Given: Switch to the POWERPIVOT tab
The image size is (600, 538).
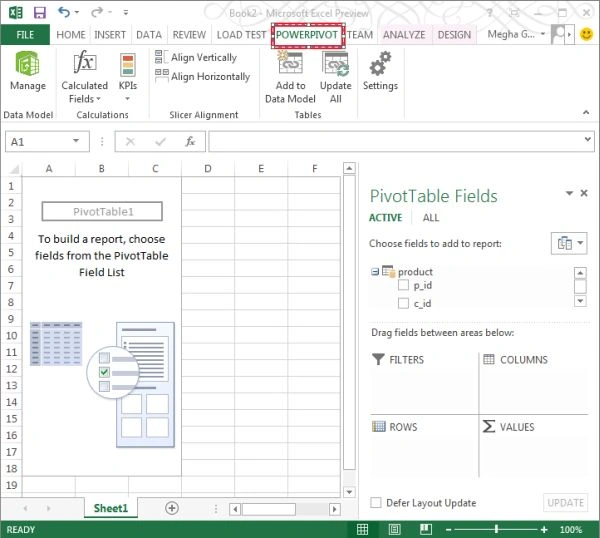Looking at the screenshot, I should (x=307, y=35).
